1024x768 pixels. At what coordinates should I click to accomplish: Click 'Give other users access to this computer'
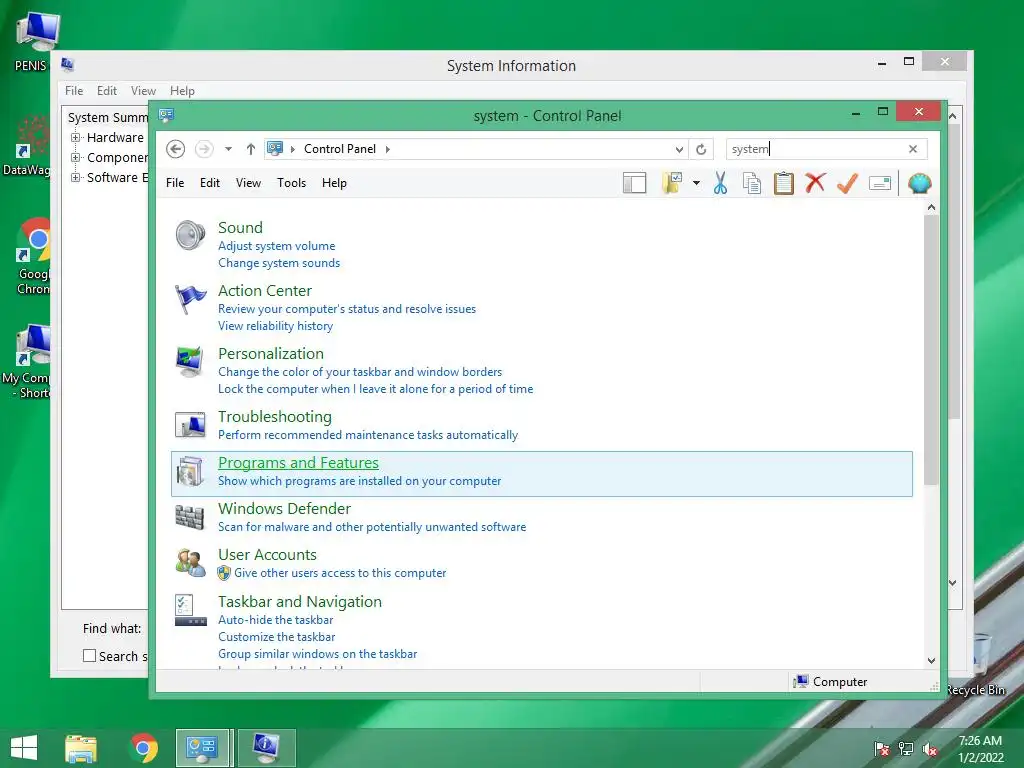[340, 573]
